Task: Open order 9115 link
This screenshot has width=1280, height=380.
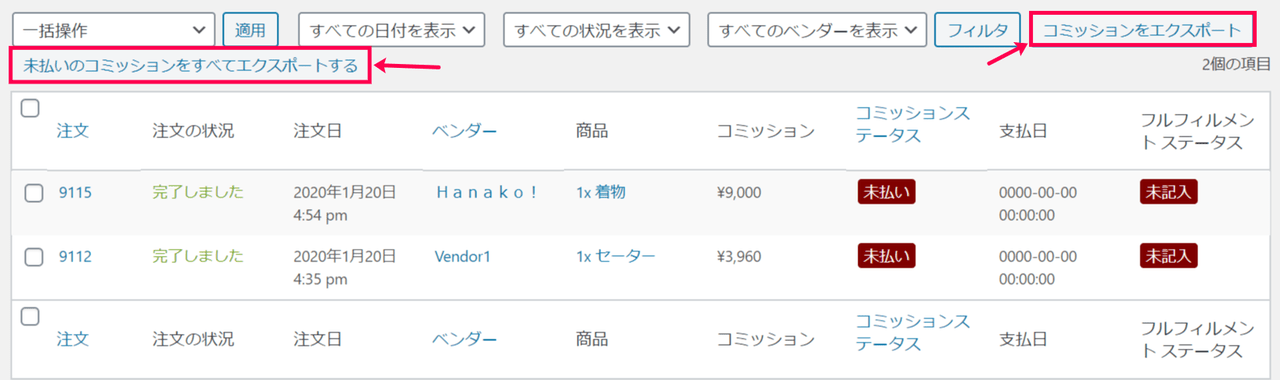Action: (x=75, y=192)
